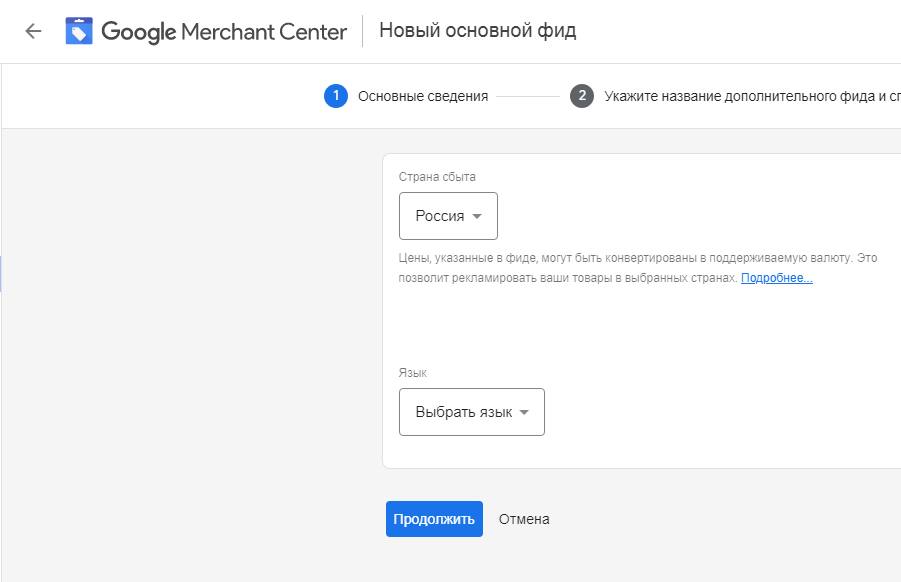901x582 pixels.
Task: Click the arrow icon next to Выбрать язык
Action: (523, 413)
